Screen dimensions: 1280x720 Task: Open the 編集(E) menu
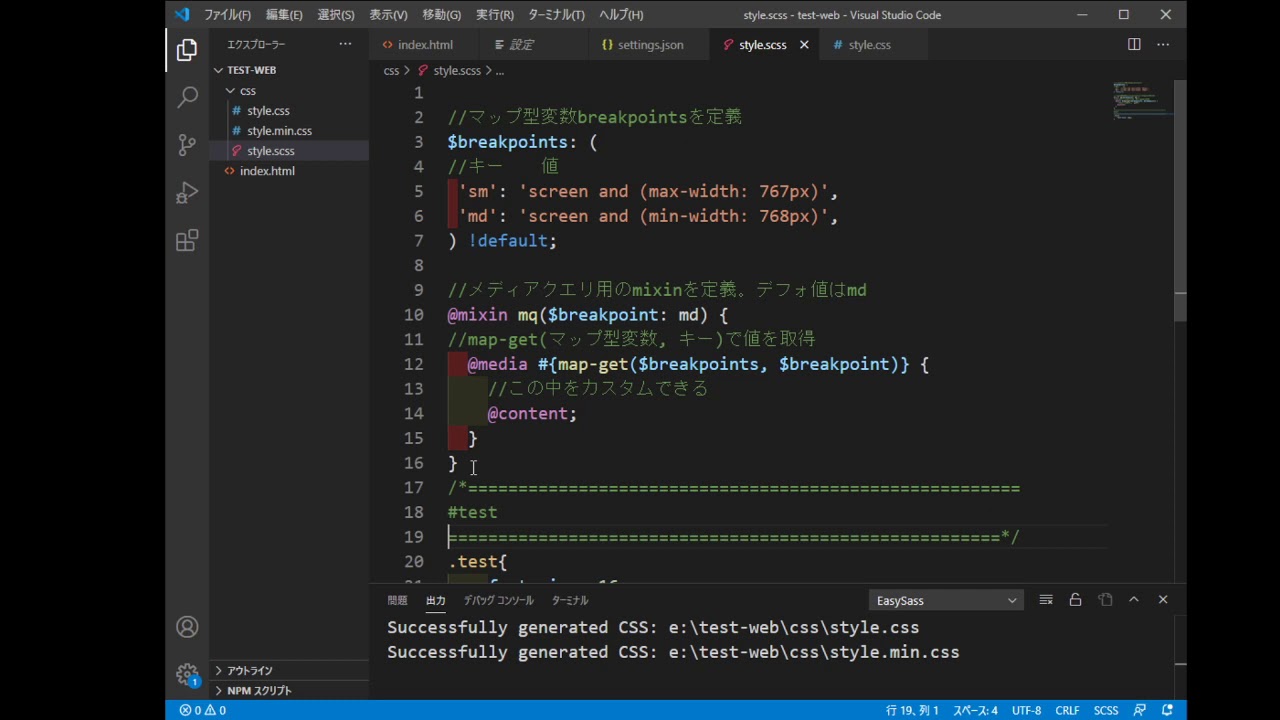pyautogui.click(x=284, y=14)
